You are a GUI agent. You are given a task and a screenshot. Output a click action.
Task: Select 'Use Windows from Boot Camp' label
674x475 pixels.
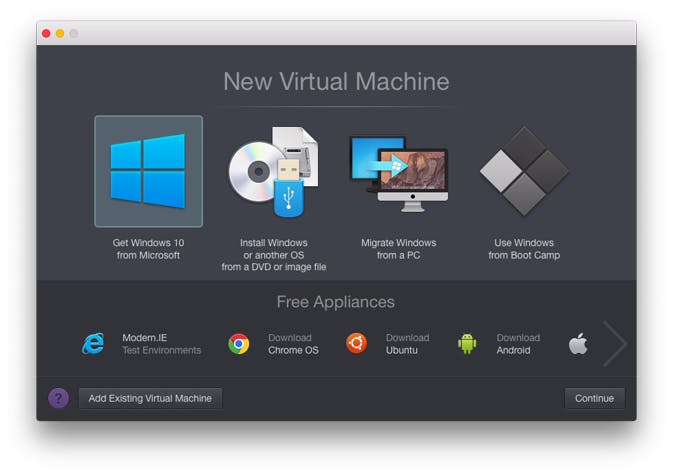pos(524,249)
